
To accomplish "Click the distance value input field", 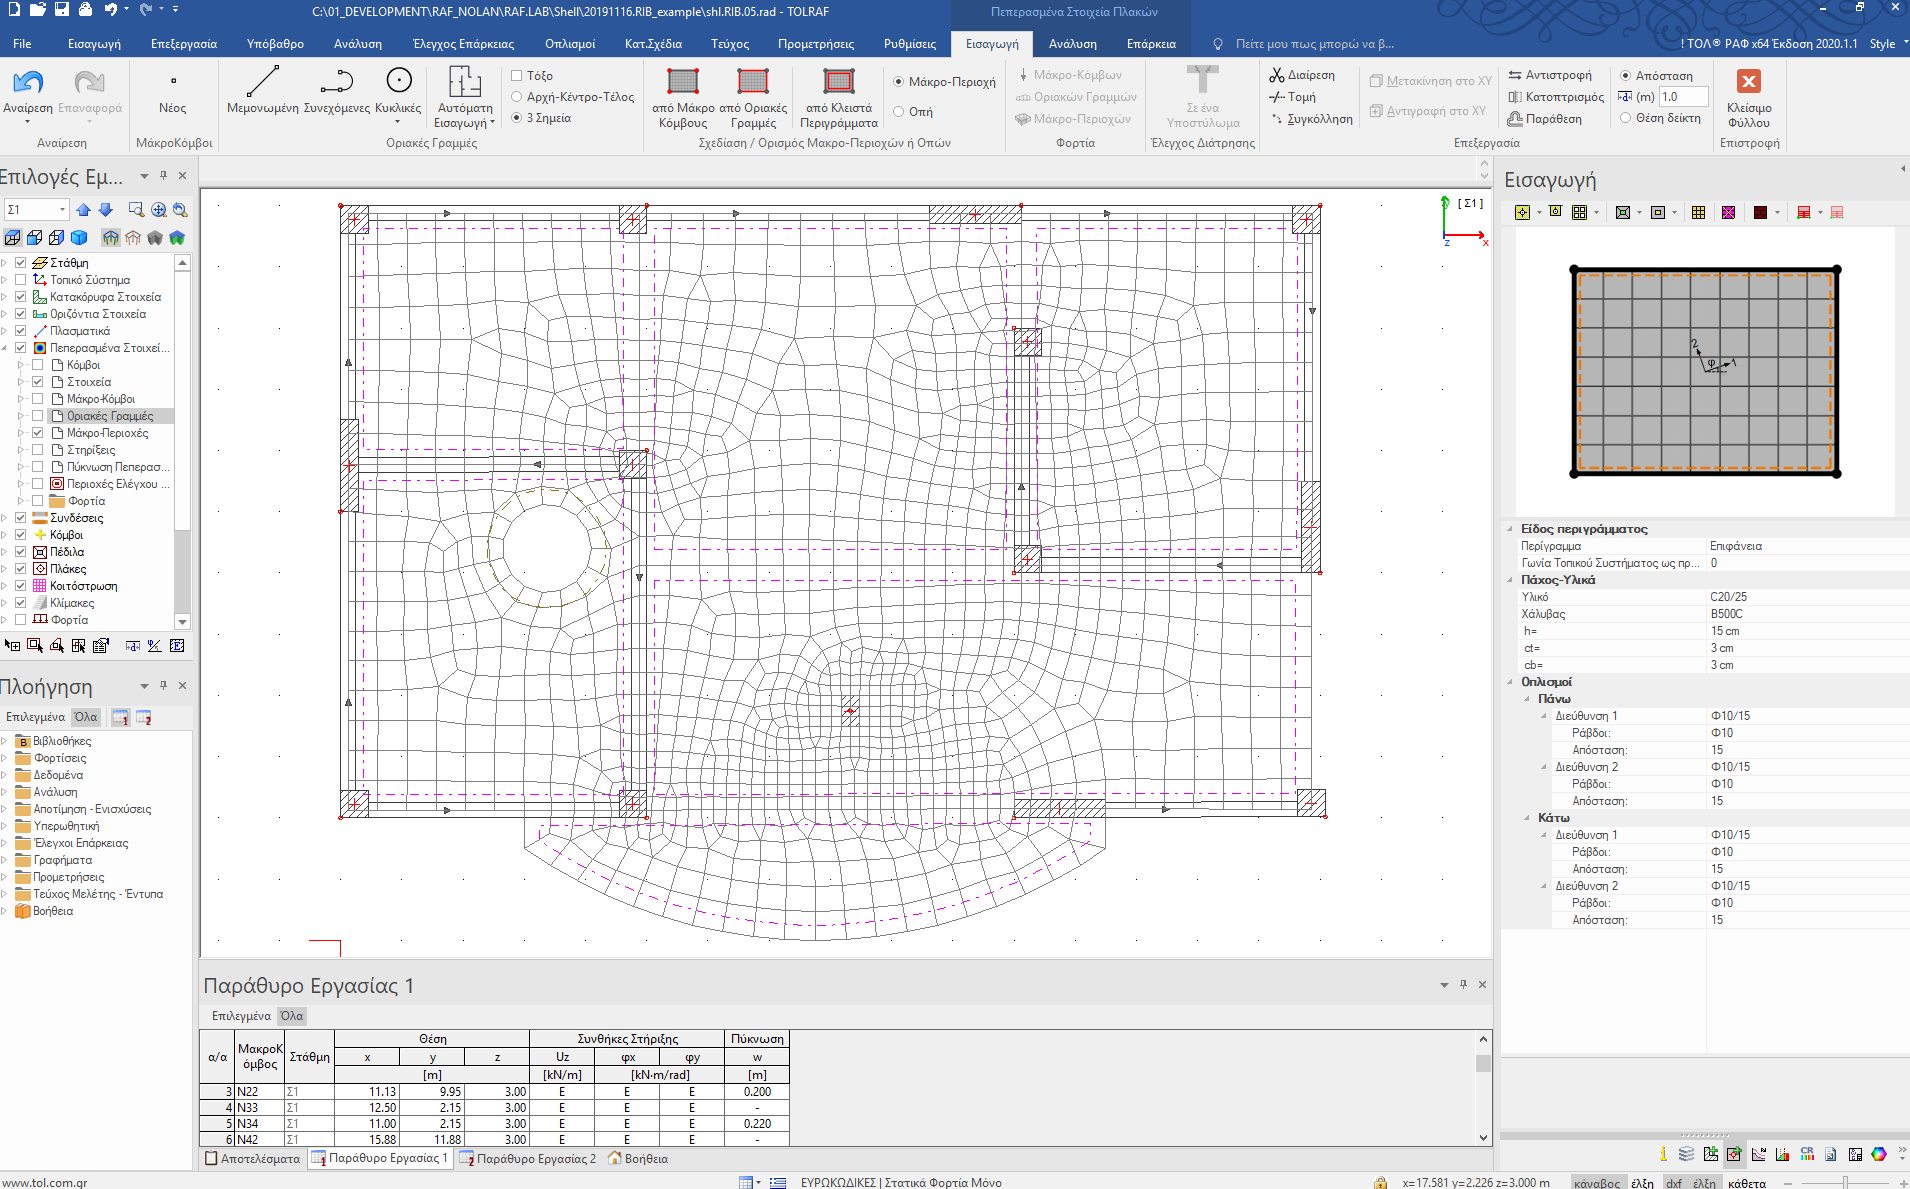I will [1682, 97].
